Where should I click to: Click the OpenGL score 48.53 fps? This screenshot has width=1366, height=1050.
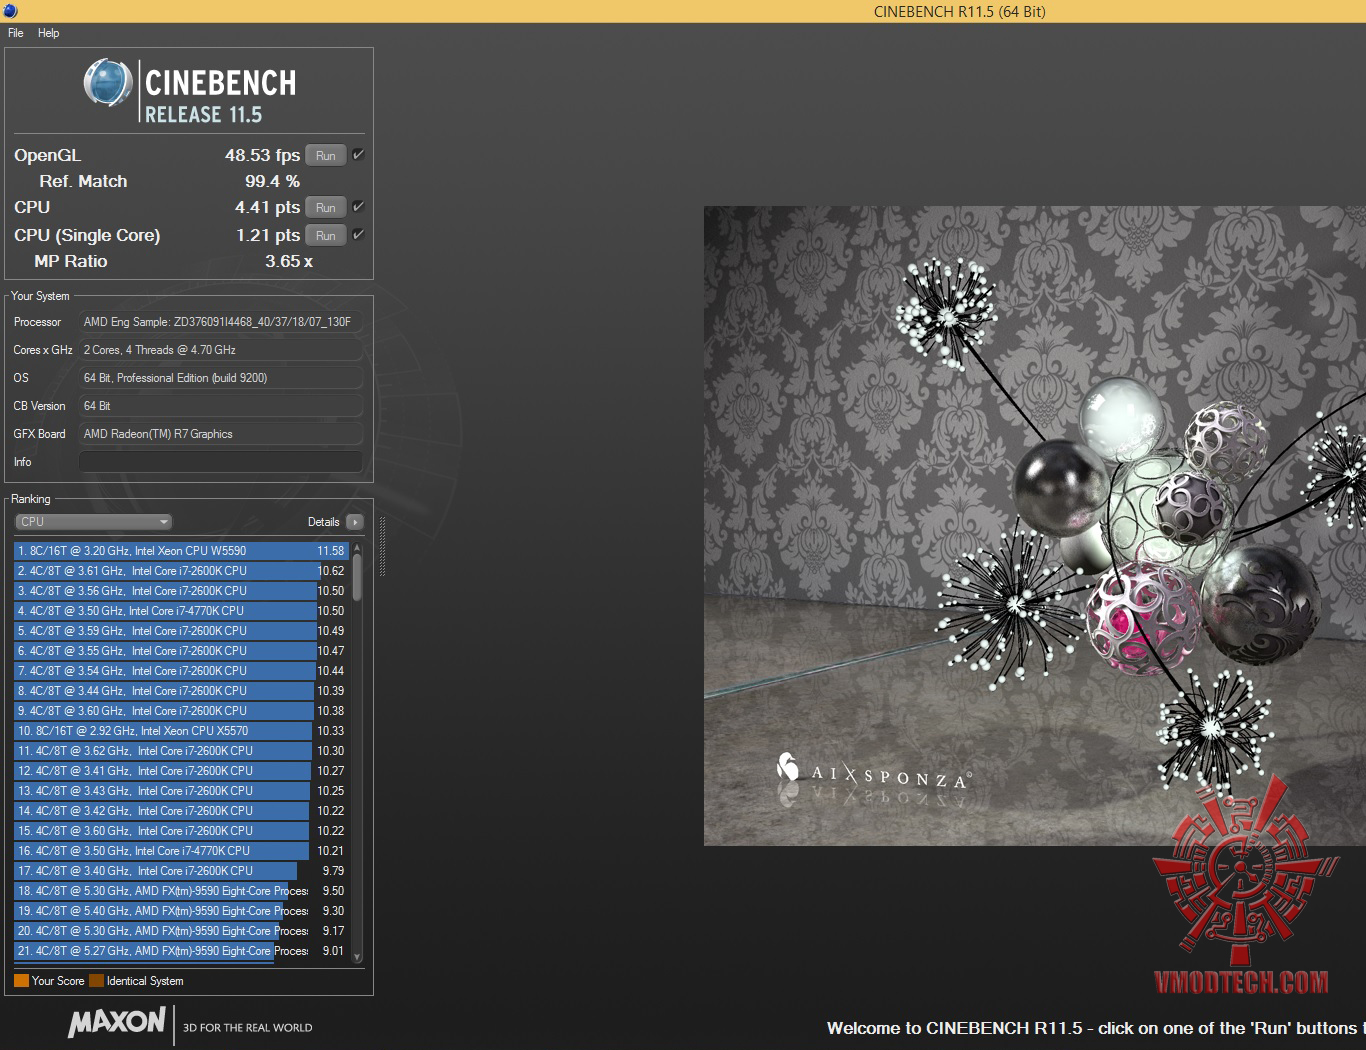262,155
